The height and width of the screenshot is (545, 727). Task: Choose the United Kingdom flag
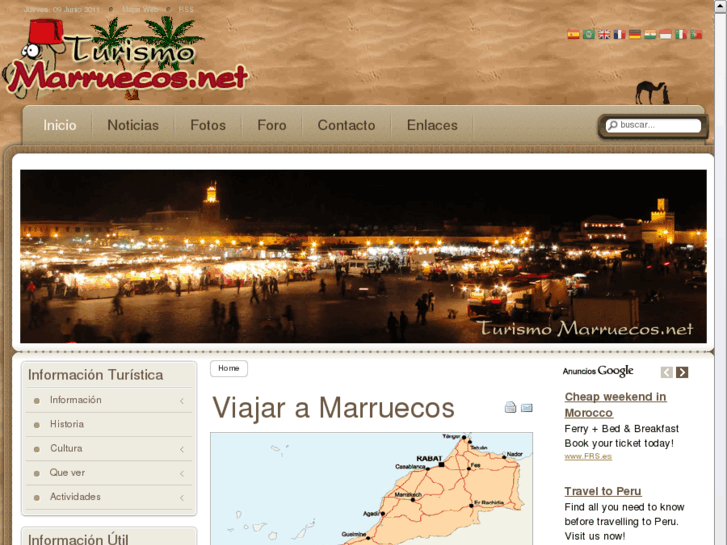click(x=604, y=34)
